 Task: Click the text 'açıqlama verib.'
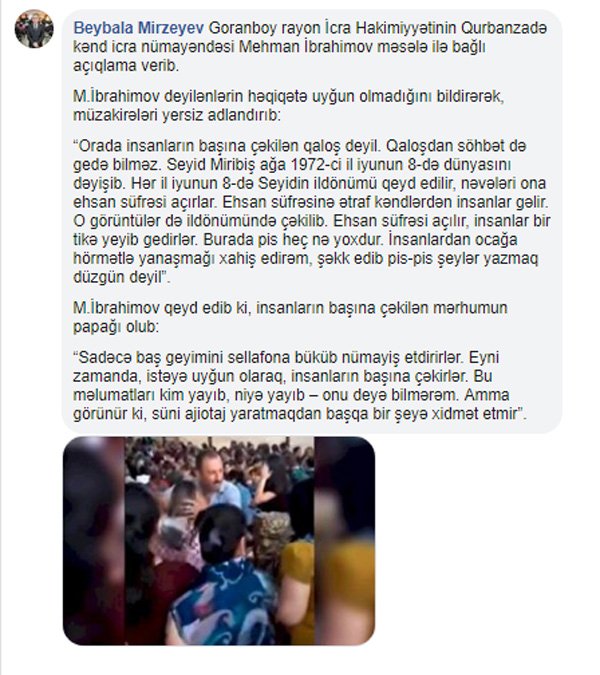pyautogui.click(x=126, y=66)
